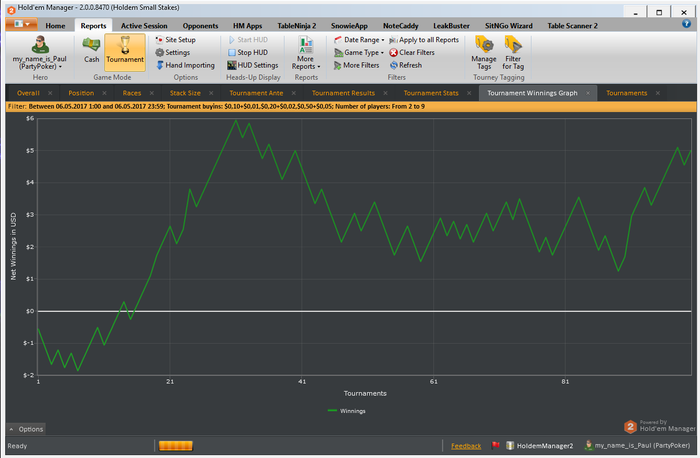Click the red flag status icon
This screenshot has height=458, width=700.
pos(495,445)
